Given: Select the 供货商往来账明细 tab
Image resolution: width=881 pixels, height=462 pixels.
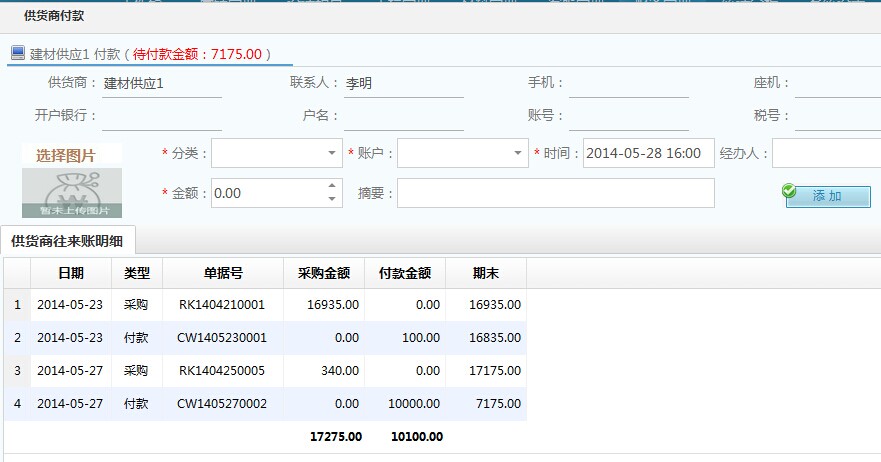Looking at the screenshot, I should [67, 240].
